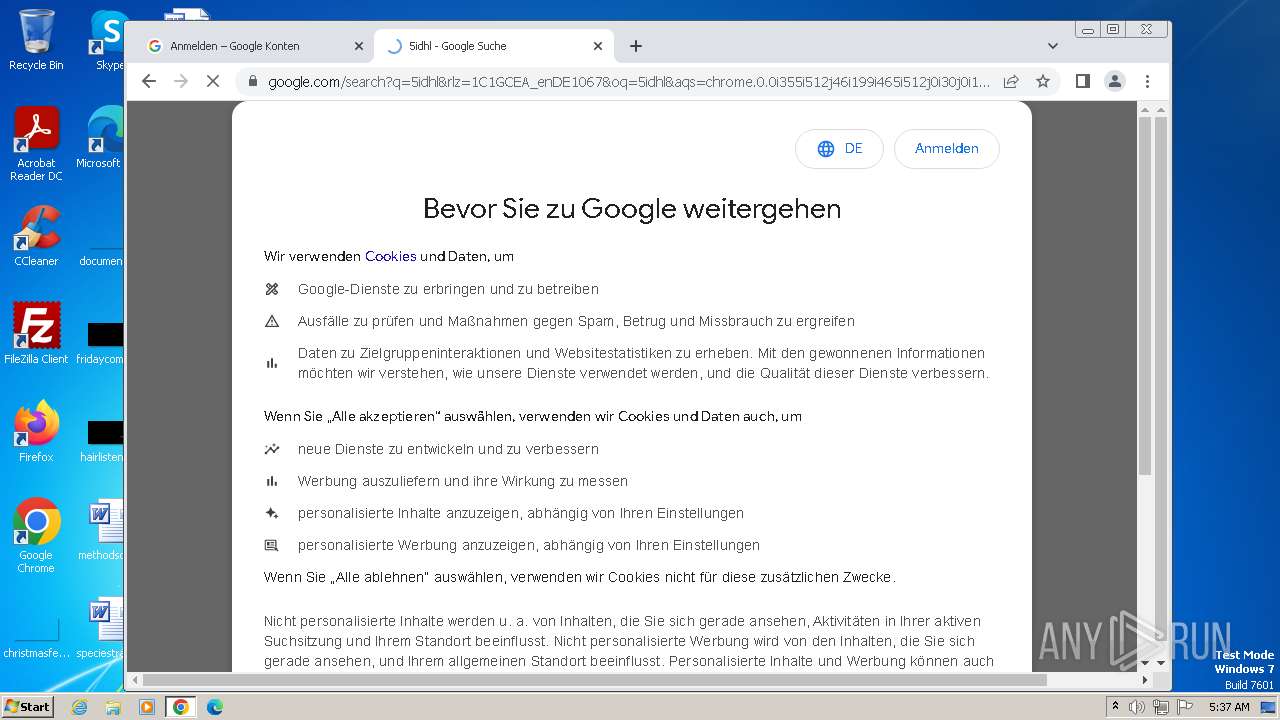Open the volume speaker tray icon

click(1137, 707)
